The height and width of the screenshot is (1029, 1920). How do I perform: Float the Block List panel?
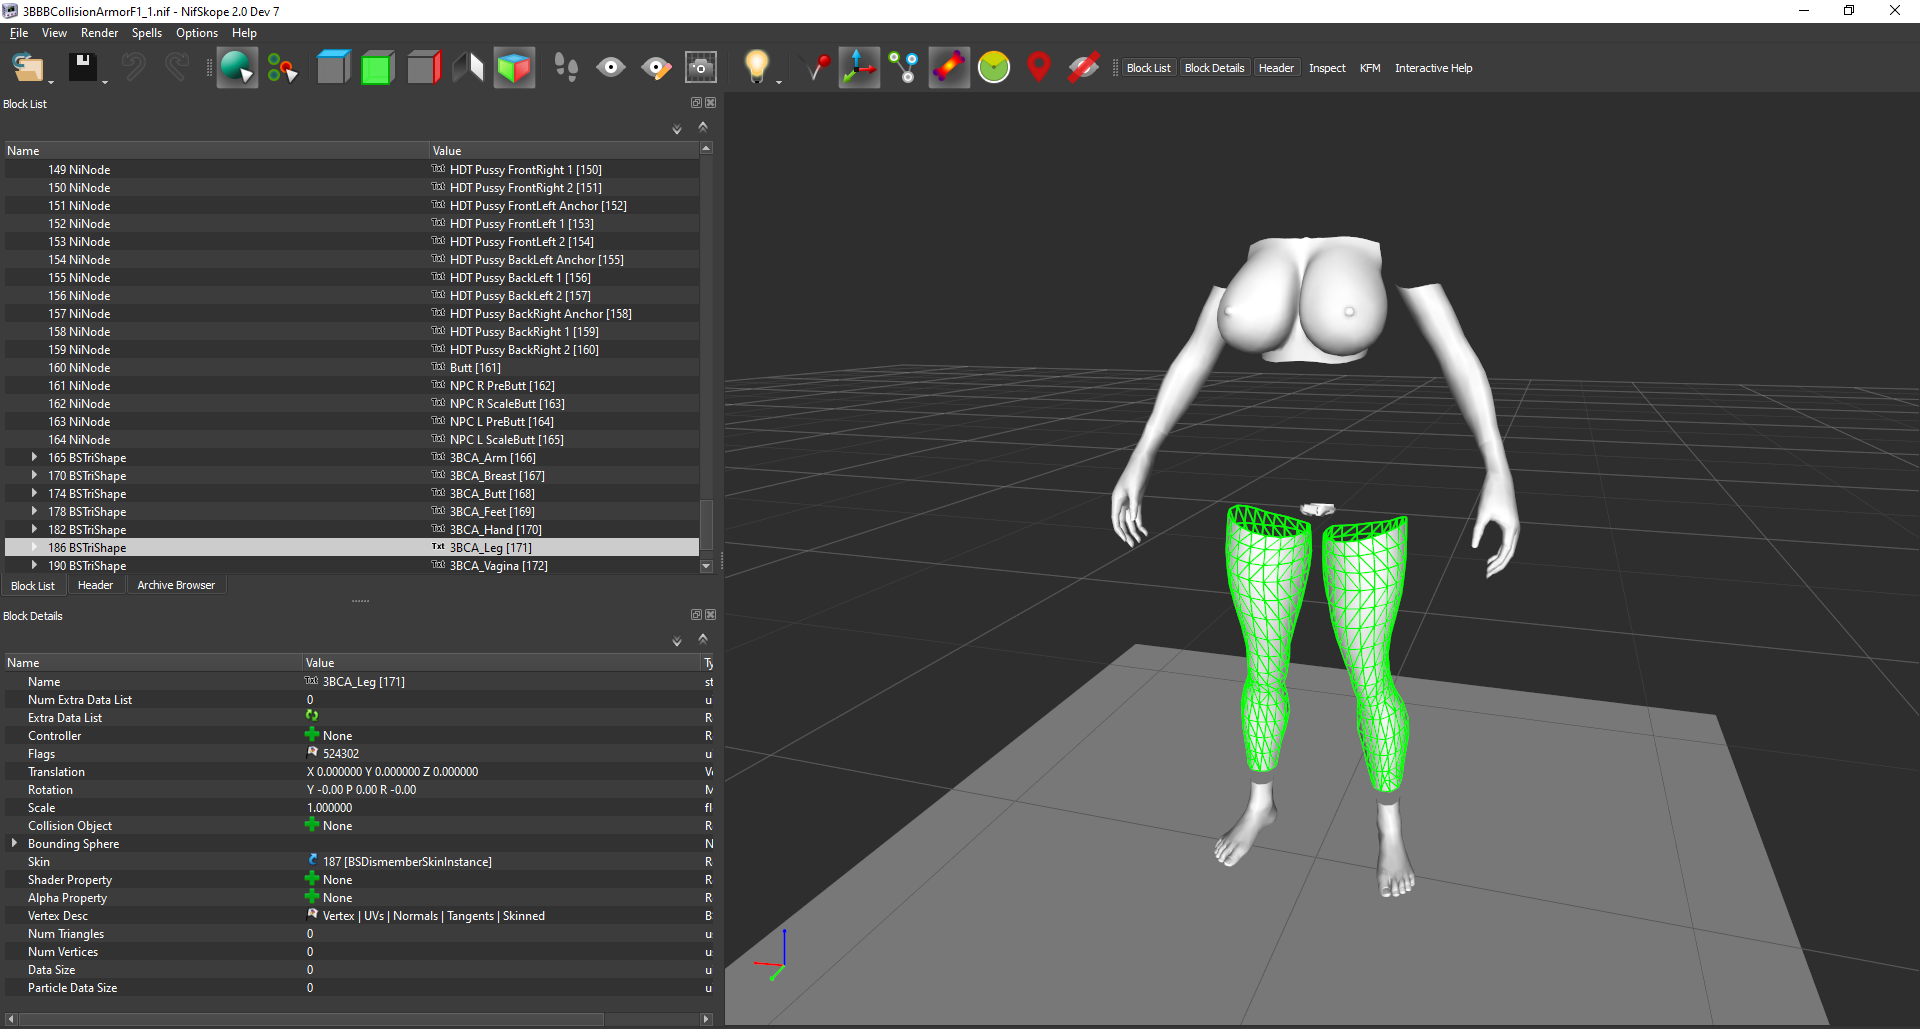[x=696, y=103]
